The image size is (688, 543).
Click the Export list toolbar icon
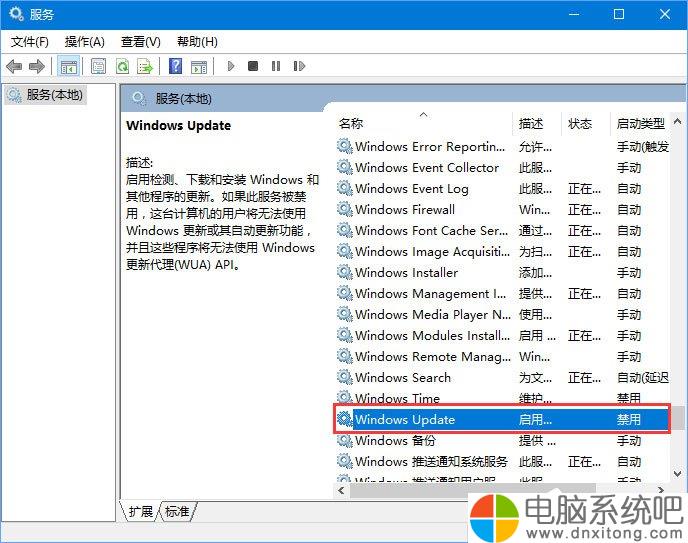point(144,67)
